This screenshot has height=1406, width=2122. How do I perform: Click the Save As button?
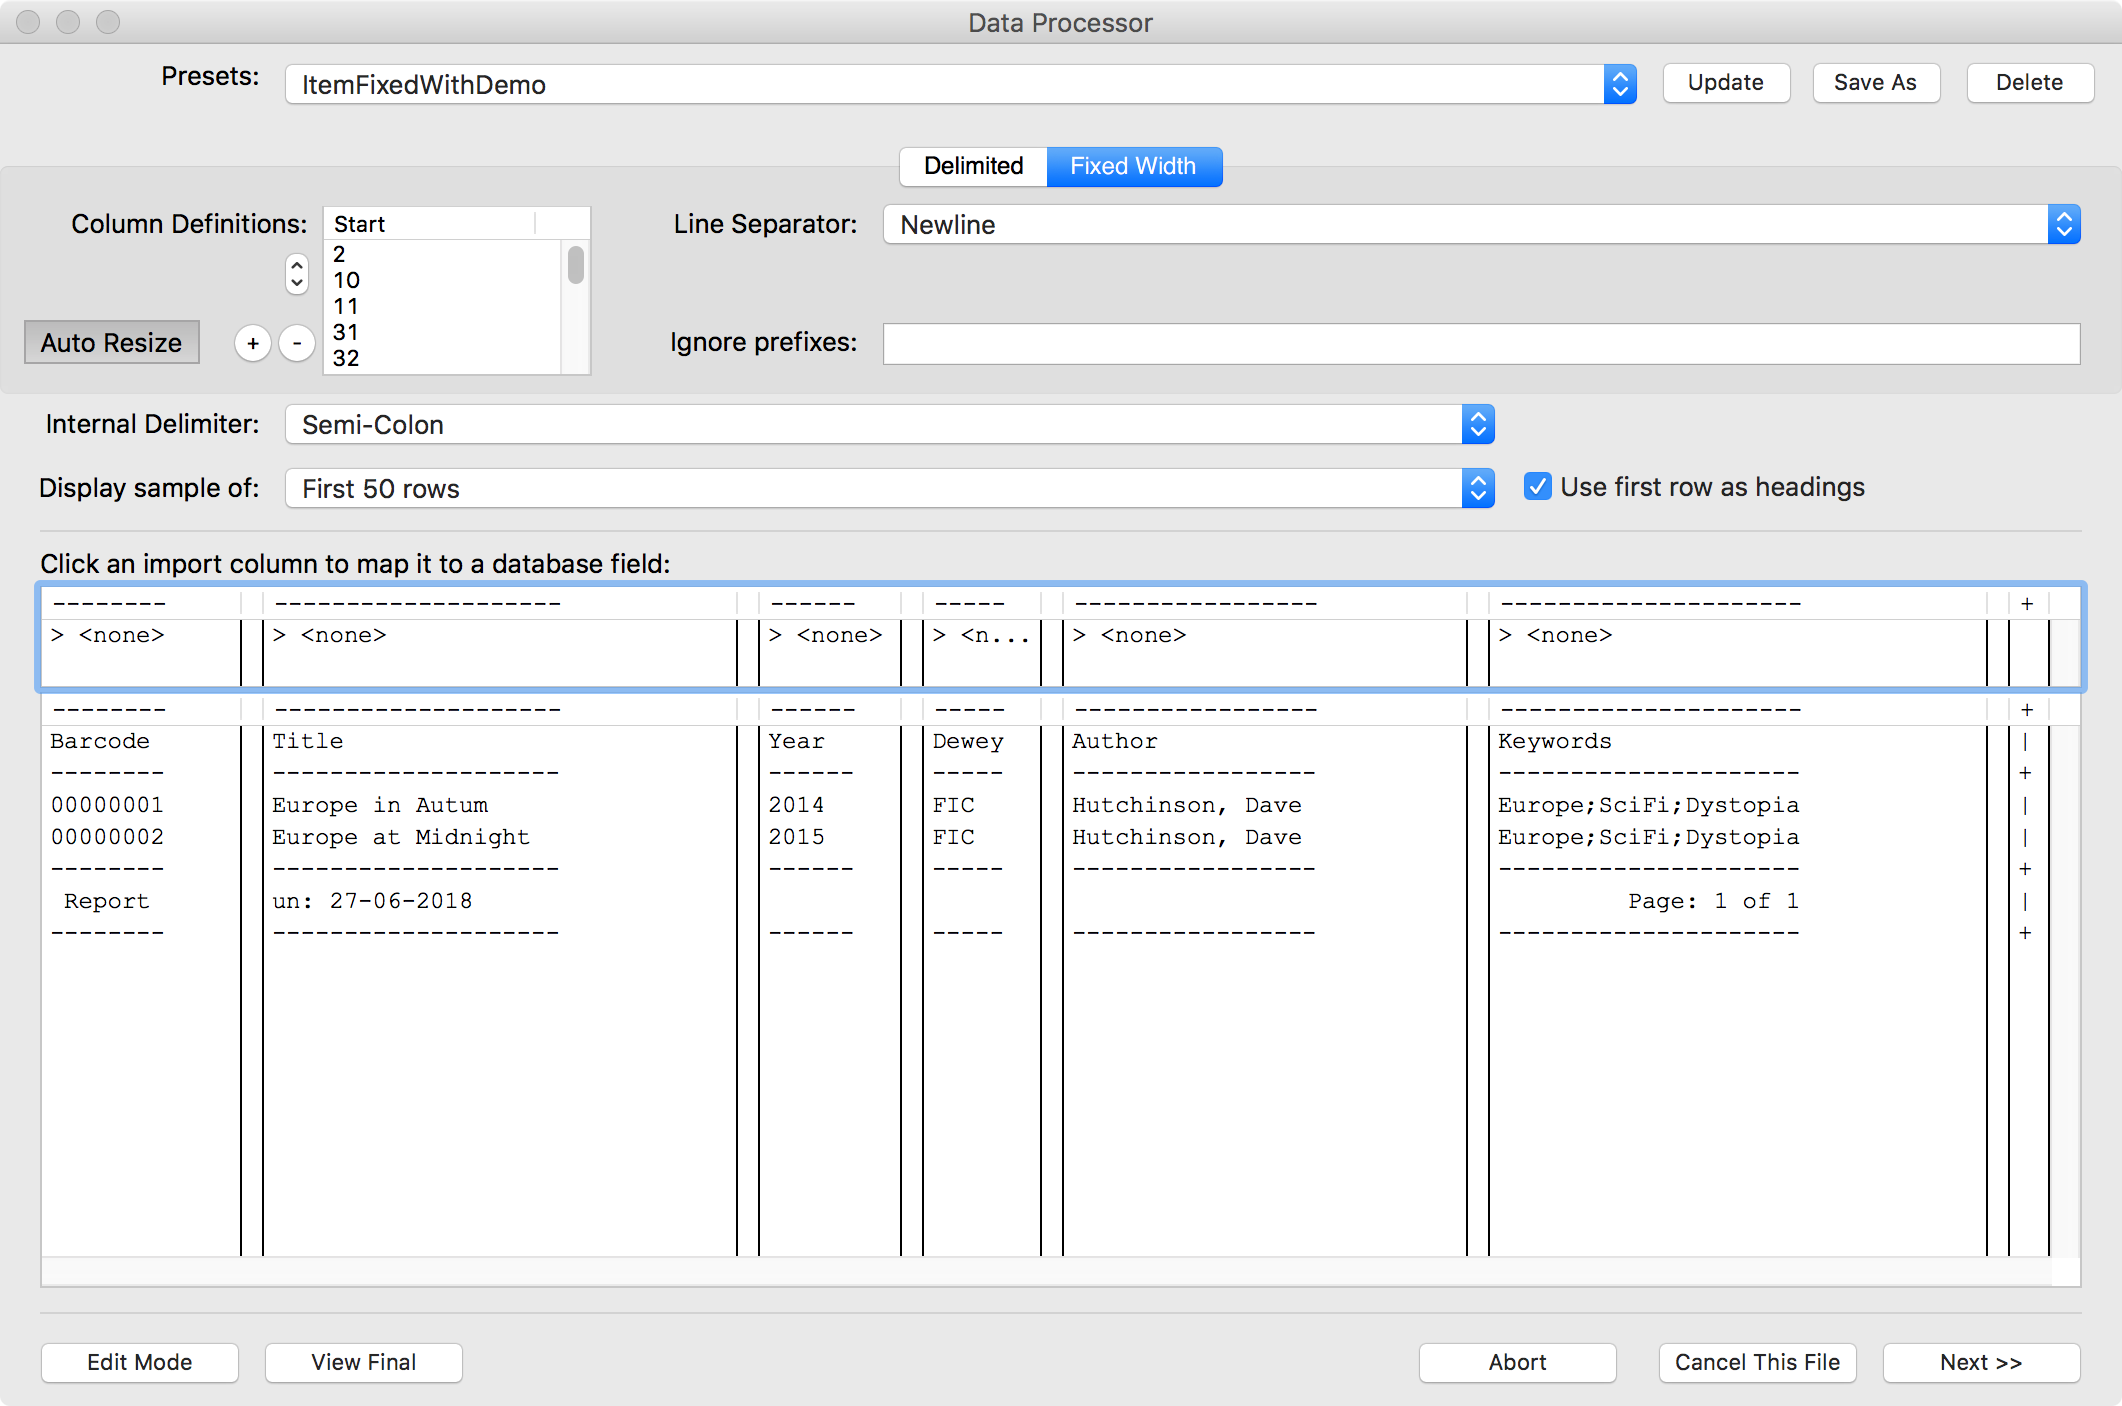click(x=1876, y=83)
